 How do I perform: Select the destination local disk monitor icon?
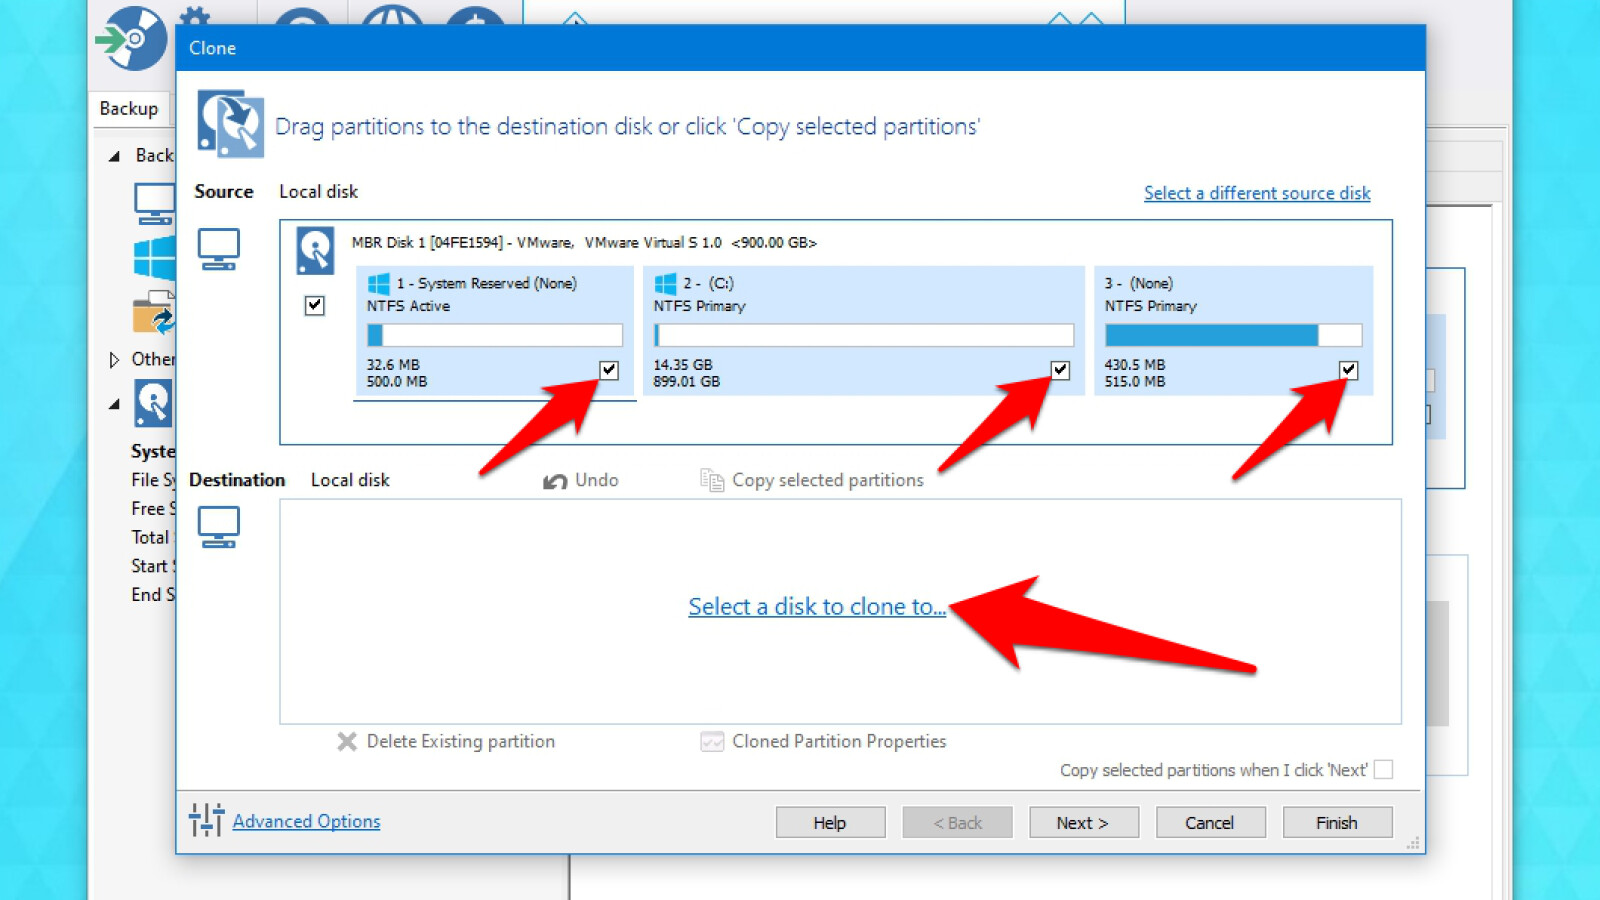[x=218, y=527]
